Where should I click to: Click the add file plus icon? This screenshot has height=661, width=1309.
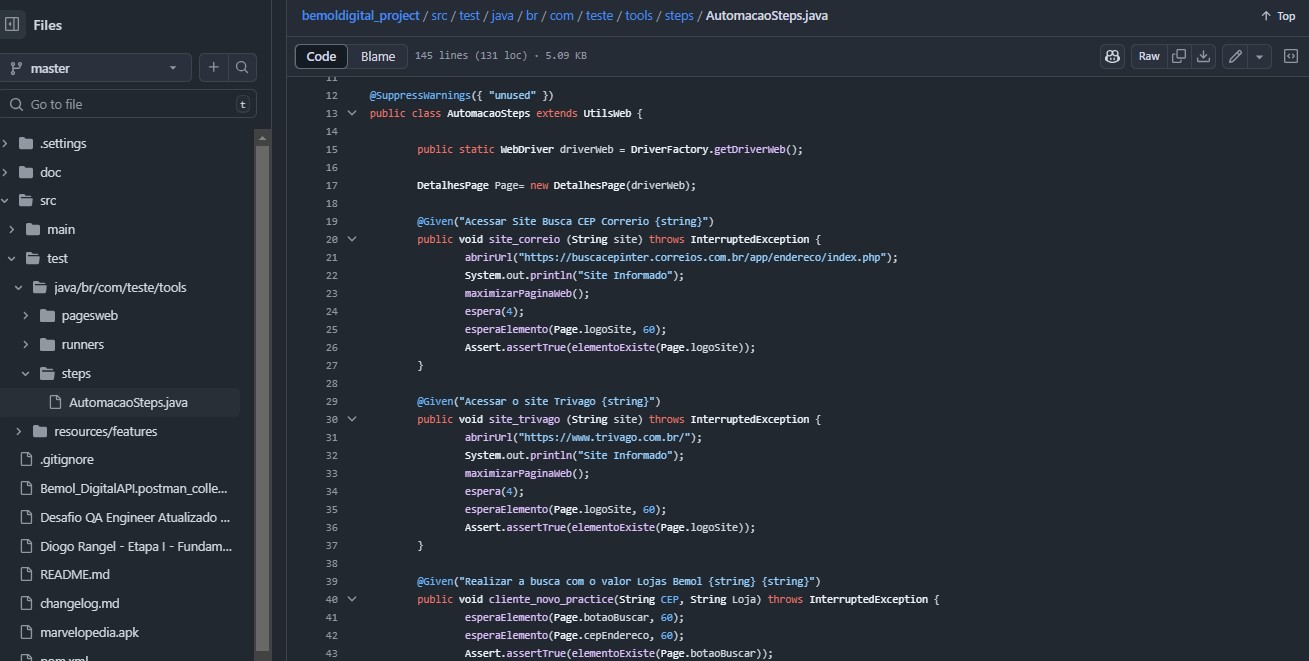tap(213, 67)
